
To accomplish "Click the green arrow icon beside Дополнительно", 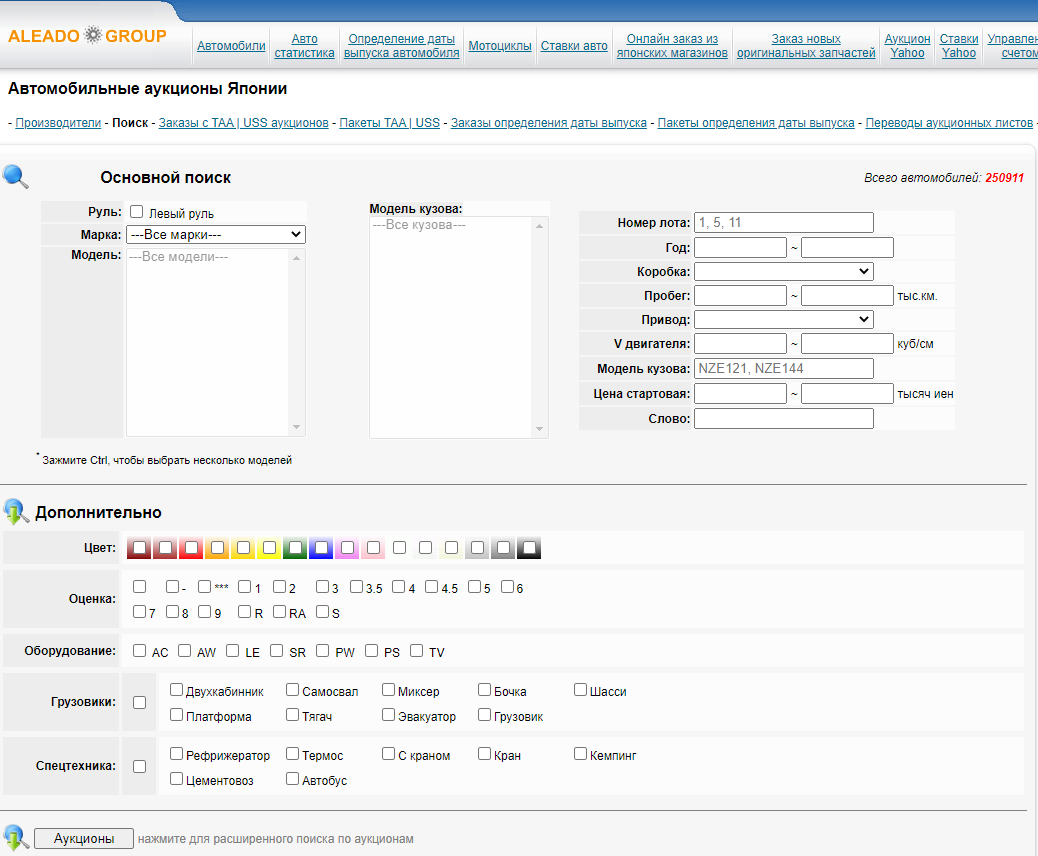I will pos(16,512).
